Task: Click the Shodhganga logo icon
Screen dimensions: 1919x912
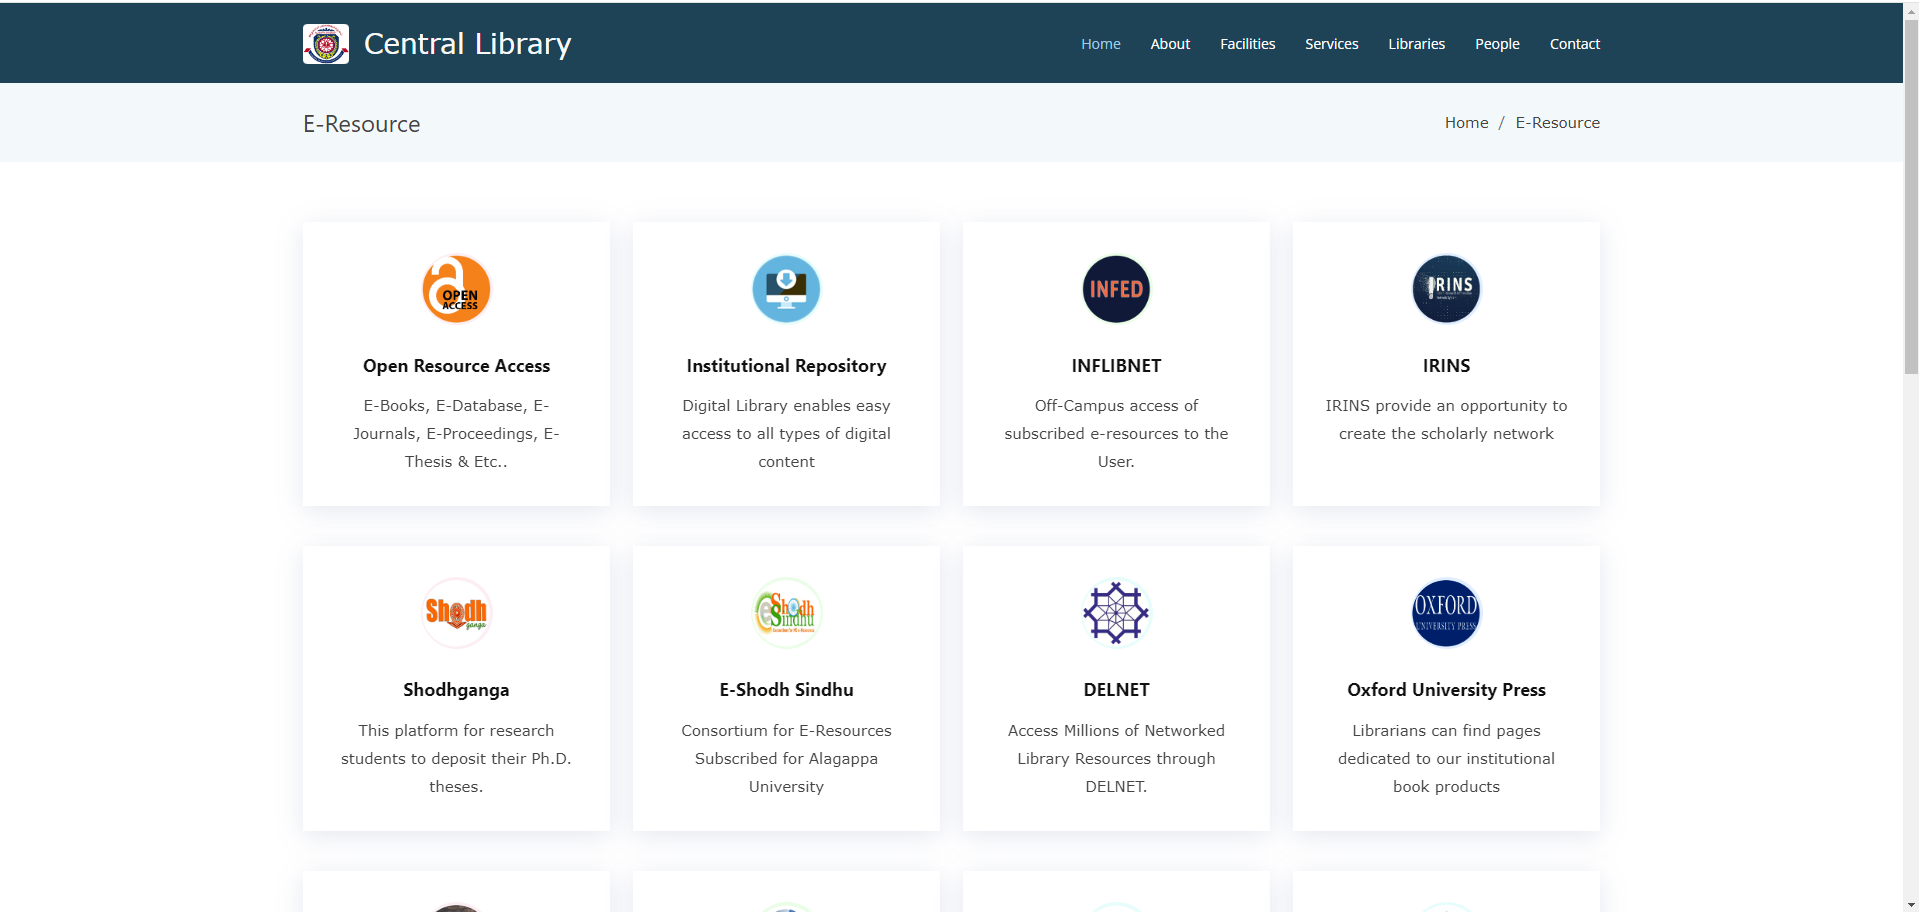Action: pyautogui.click(x=456, y=613)
